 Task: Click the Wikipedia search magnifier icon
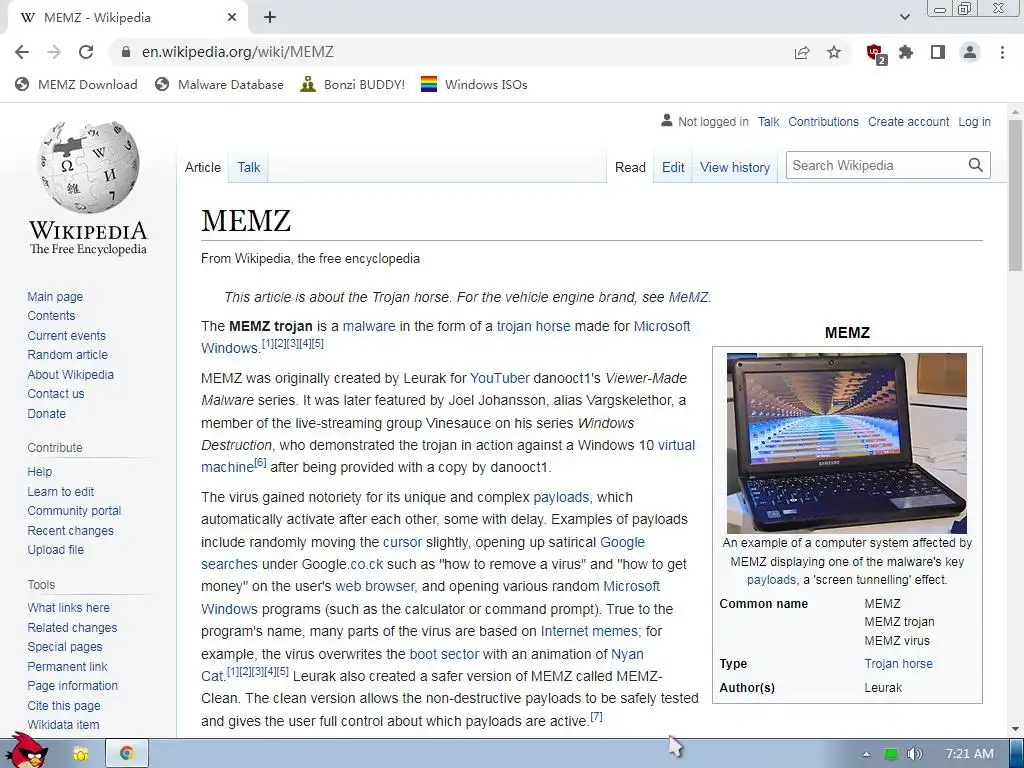coord(976,165)
